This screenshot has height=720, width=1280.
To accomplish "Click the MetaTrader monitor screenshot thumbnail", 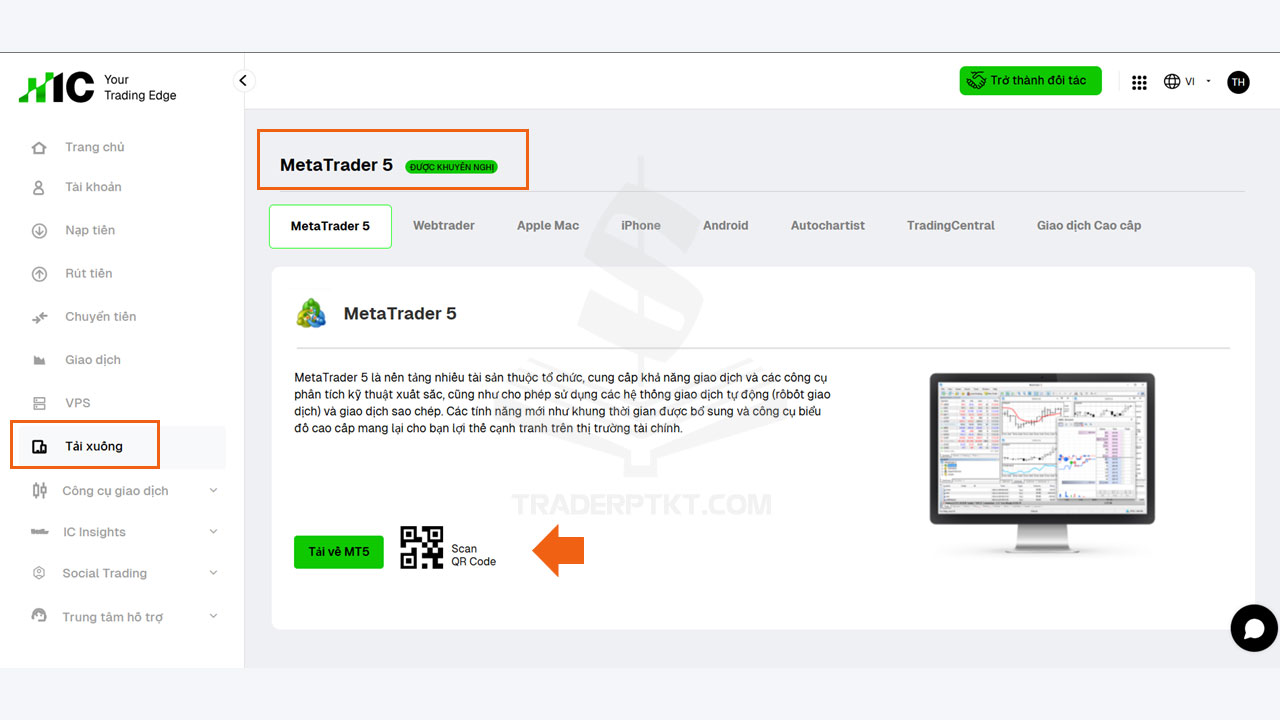I will (1042, 462).
